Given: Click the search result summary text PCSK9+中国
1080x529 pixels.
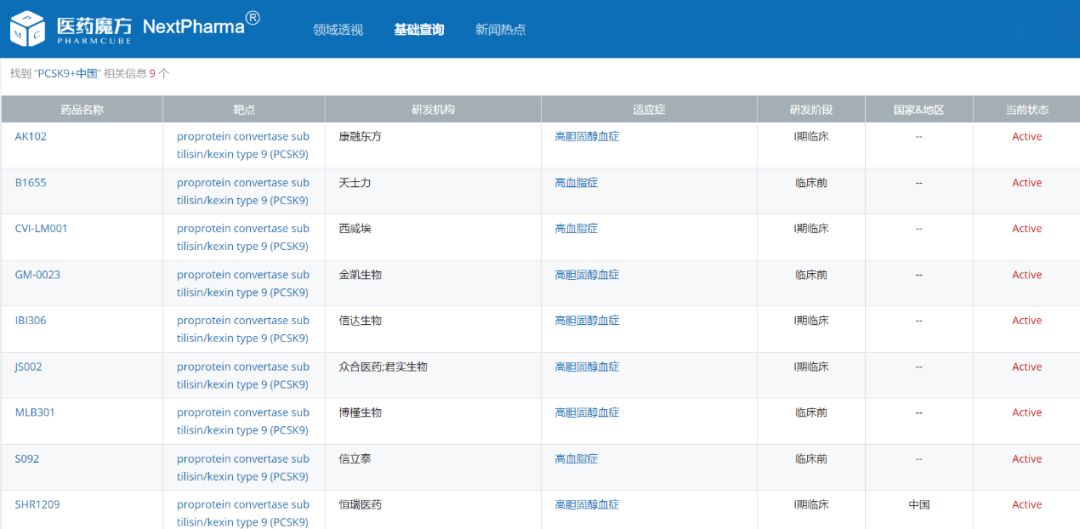Looking at the screenshot, I should tap(69, 74).
